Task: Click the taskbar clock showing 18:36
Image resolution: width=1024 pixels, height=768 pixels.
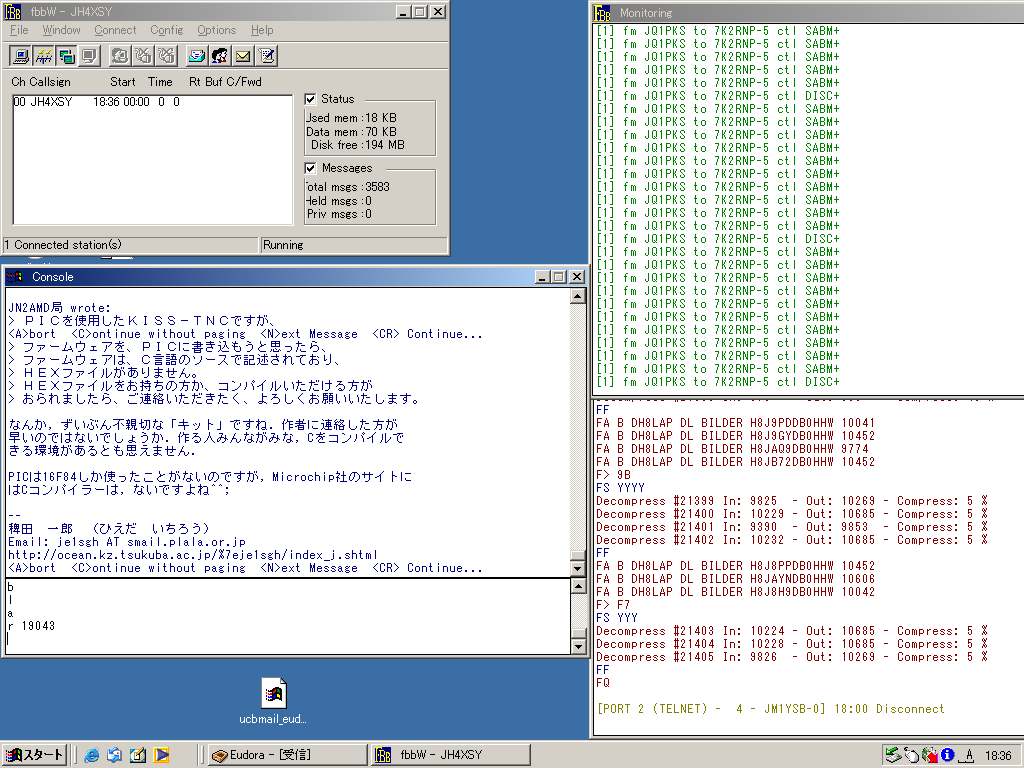Action: point(998,756)
